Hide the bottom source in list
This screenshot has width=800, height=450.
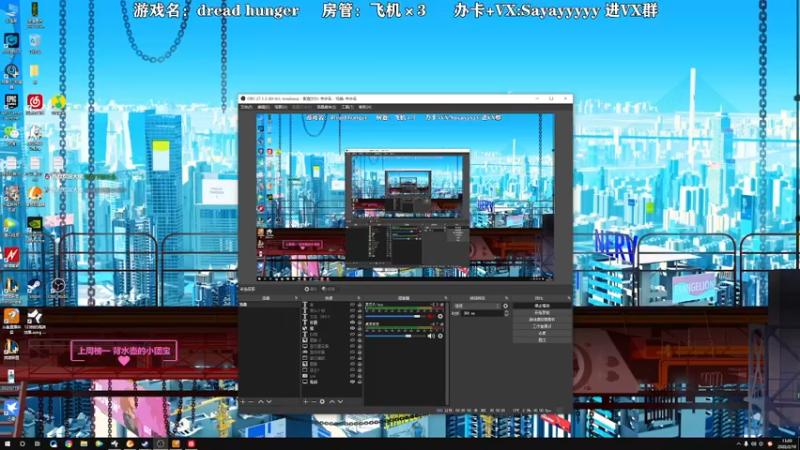pos(353,382)
